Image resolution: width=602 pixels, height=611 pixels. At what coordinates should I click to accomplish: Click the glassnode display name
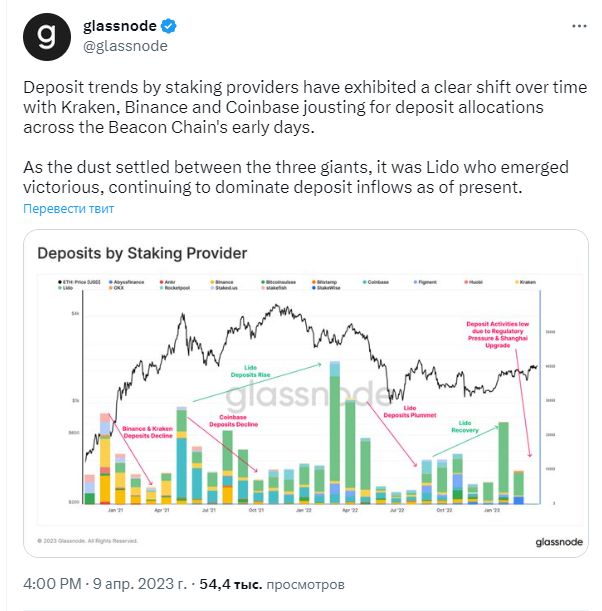(120, 26)
